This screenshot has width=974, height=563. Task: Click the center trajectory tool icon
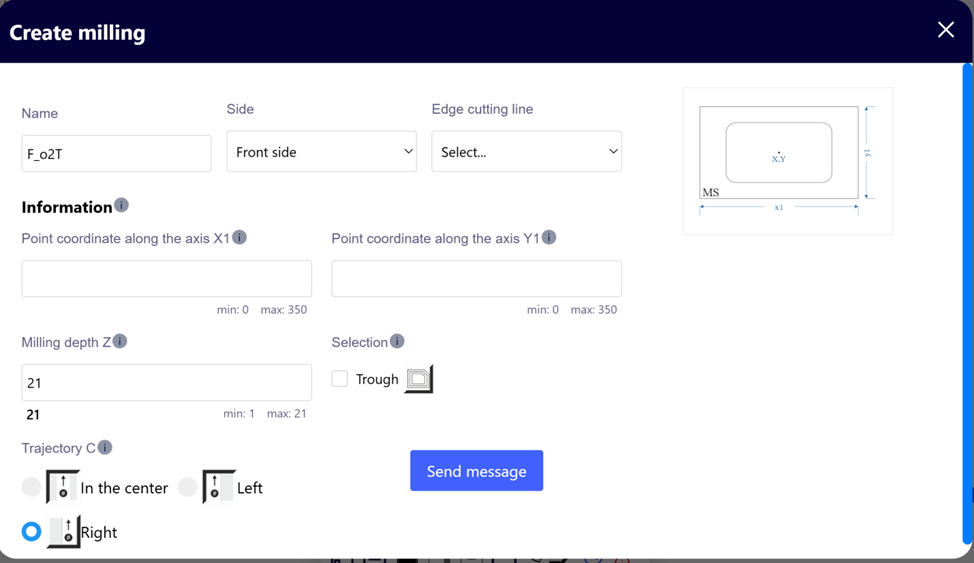62,487
